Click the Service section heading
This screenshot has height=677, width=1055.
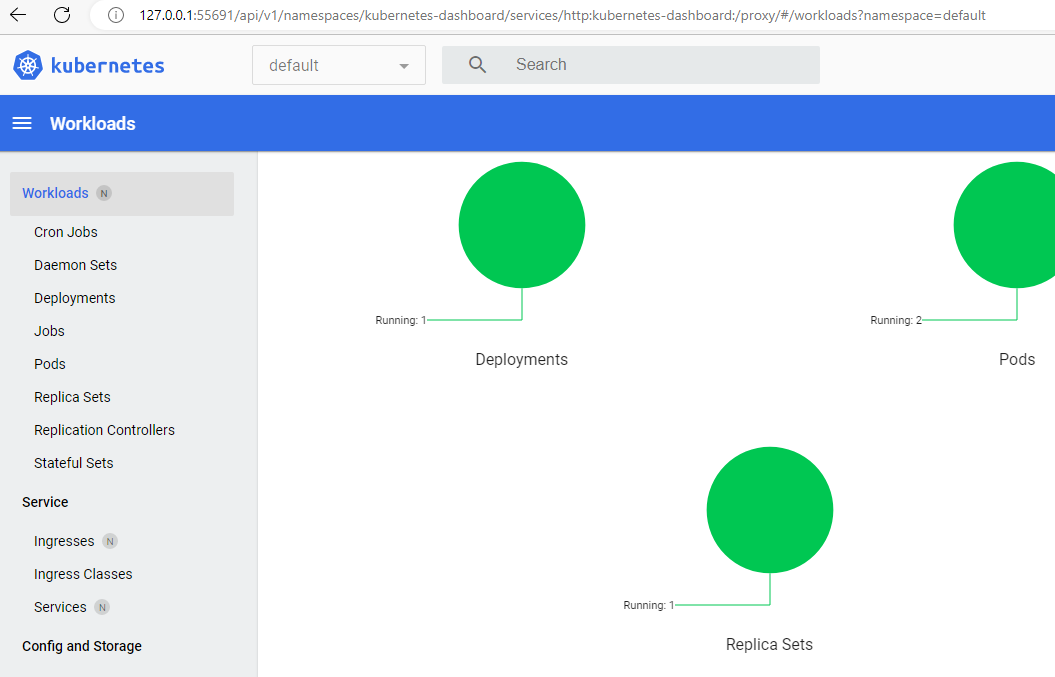45,502
